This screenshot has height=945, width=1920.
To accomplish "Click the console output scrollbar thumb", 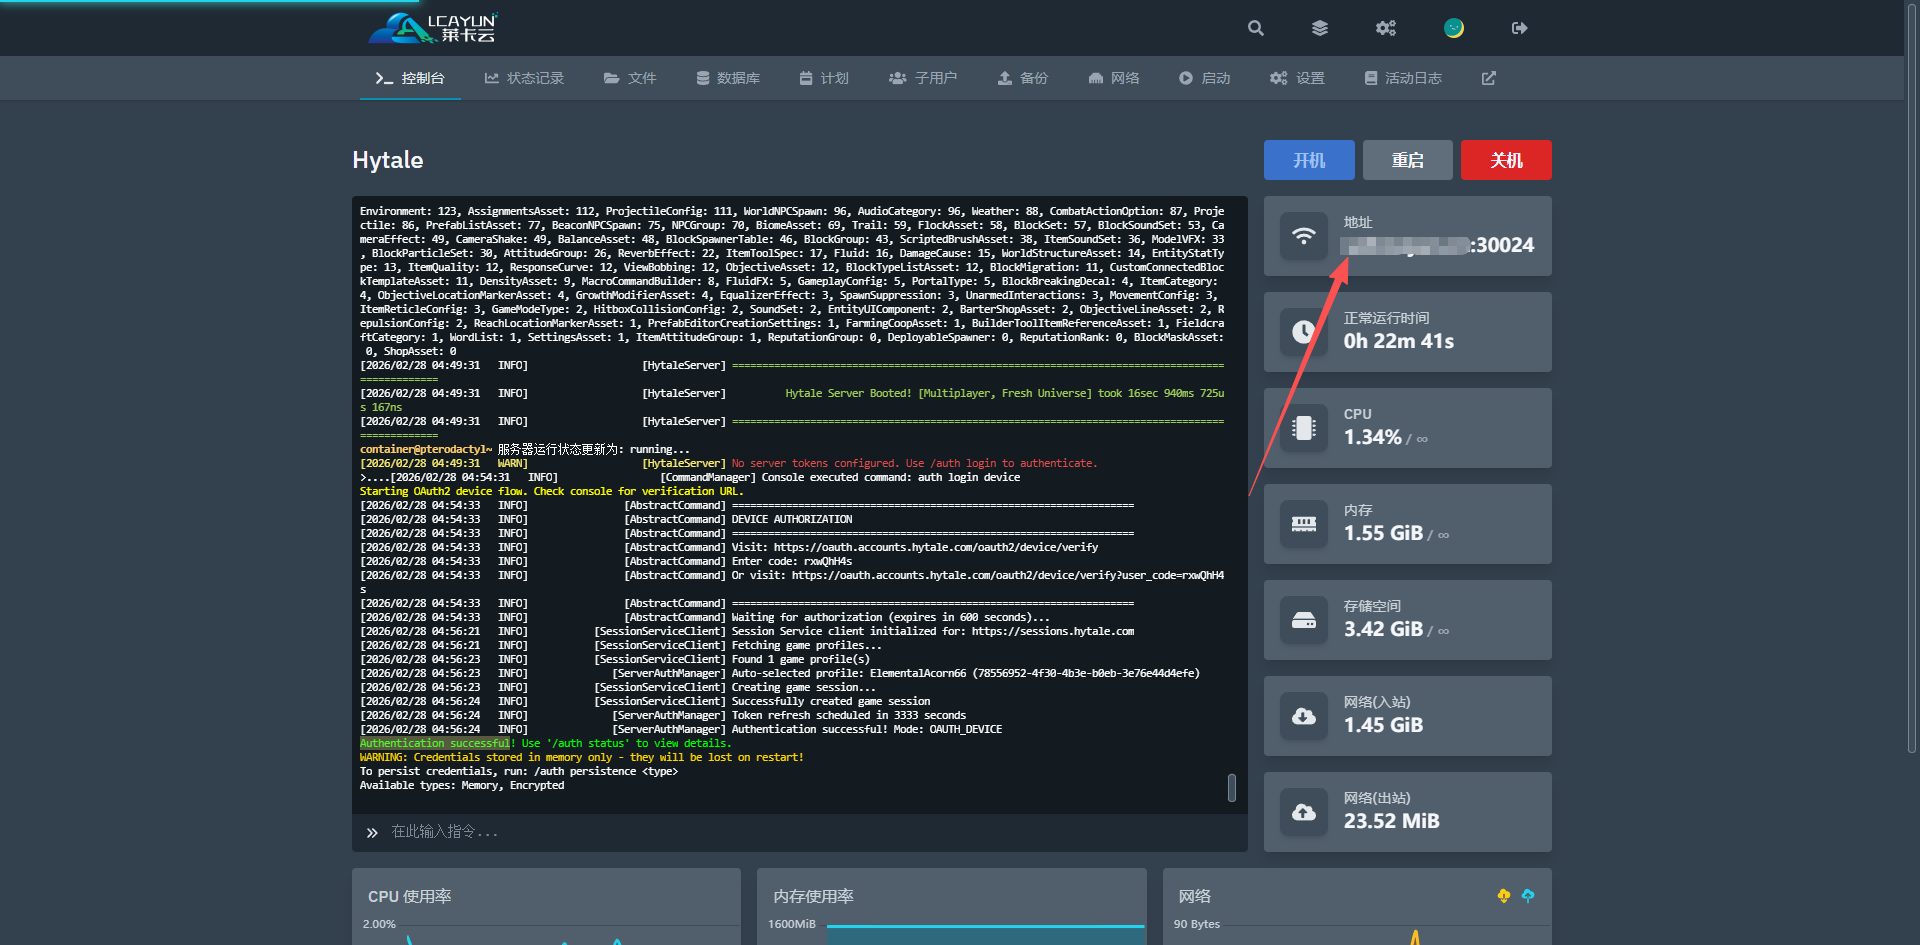I will 1232,788.
